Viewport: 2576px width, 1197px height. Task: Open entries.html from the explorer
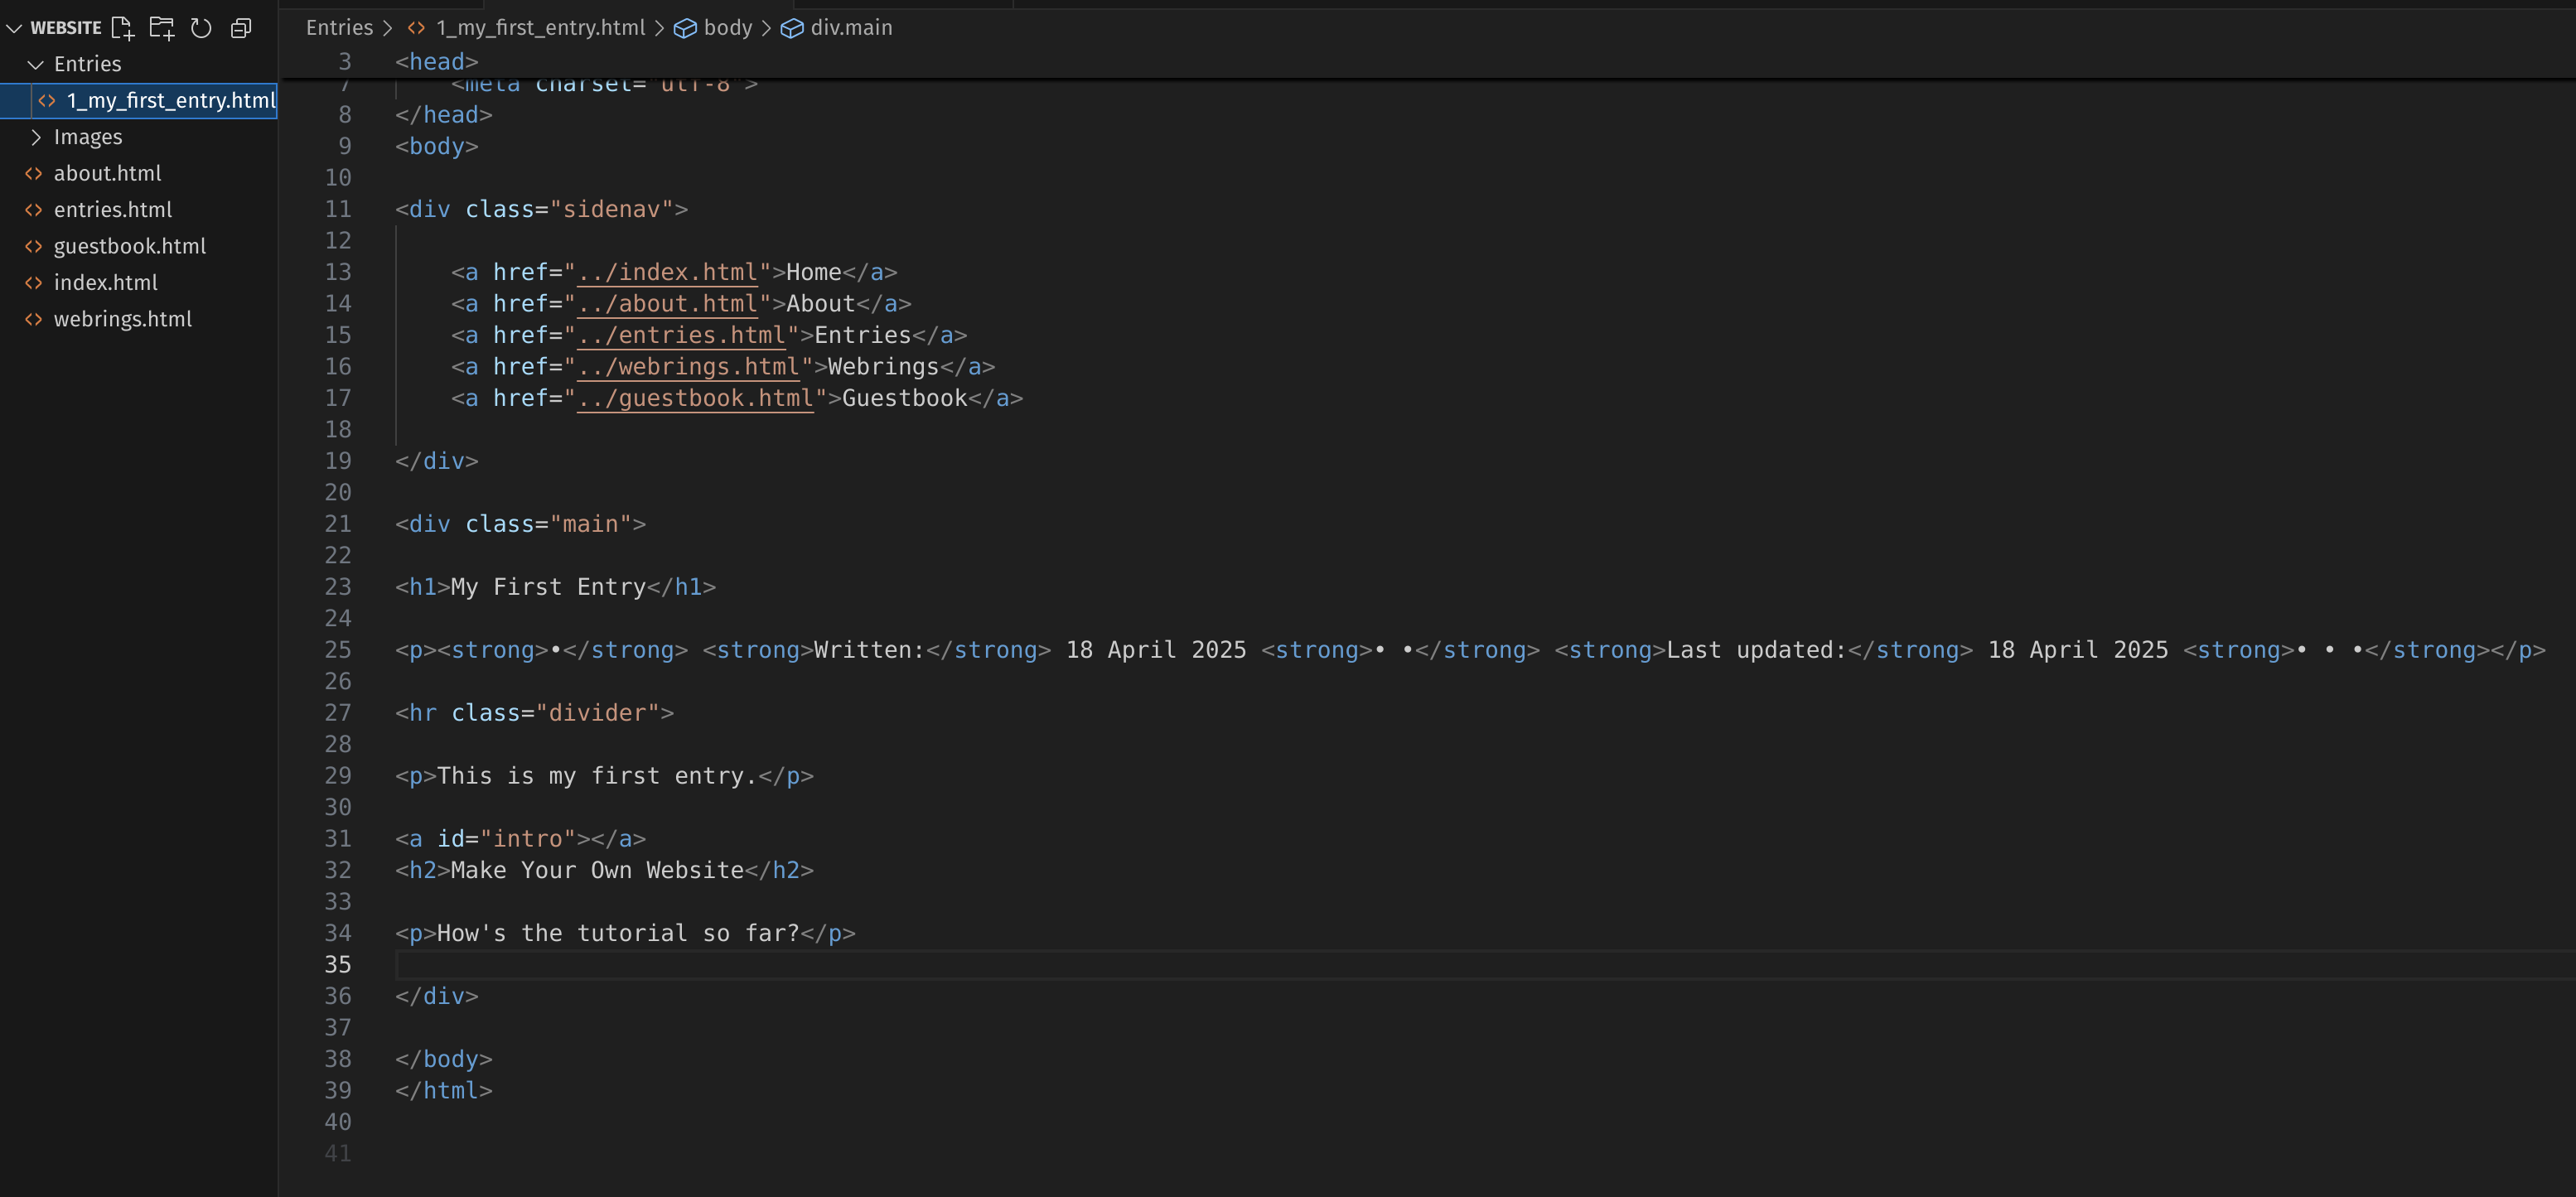pos(113,210)
